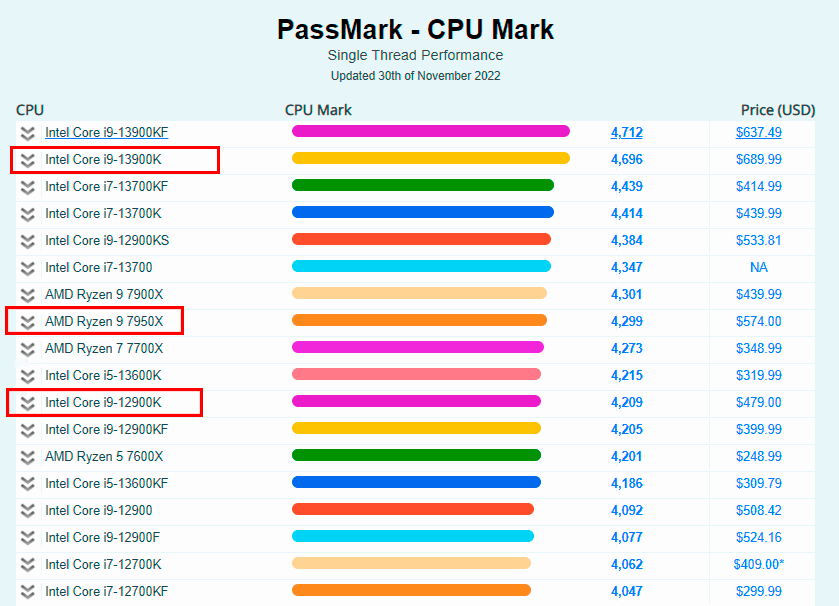Image resolution: width=839 pixels, height=606 pixels.
Task: Expand details for Intel Core i9-12900KS
Action: coord(27,239)
